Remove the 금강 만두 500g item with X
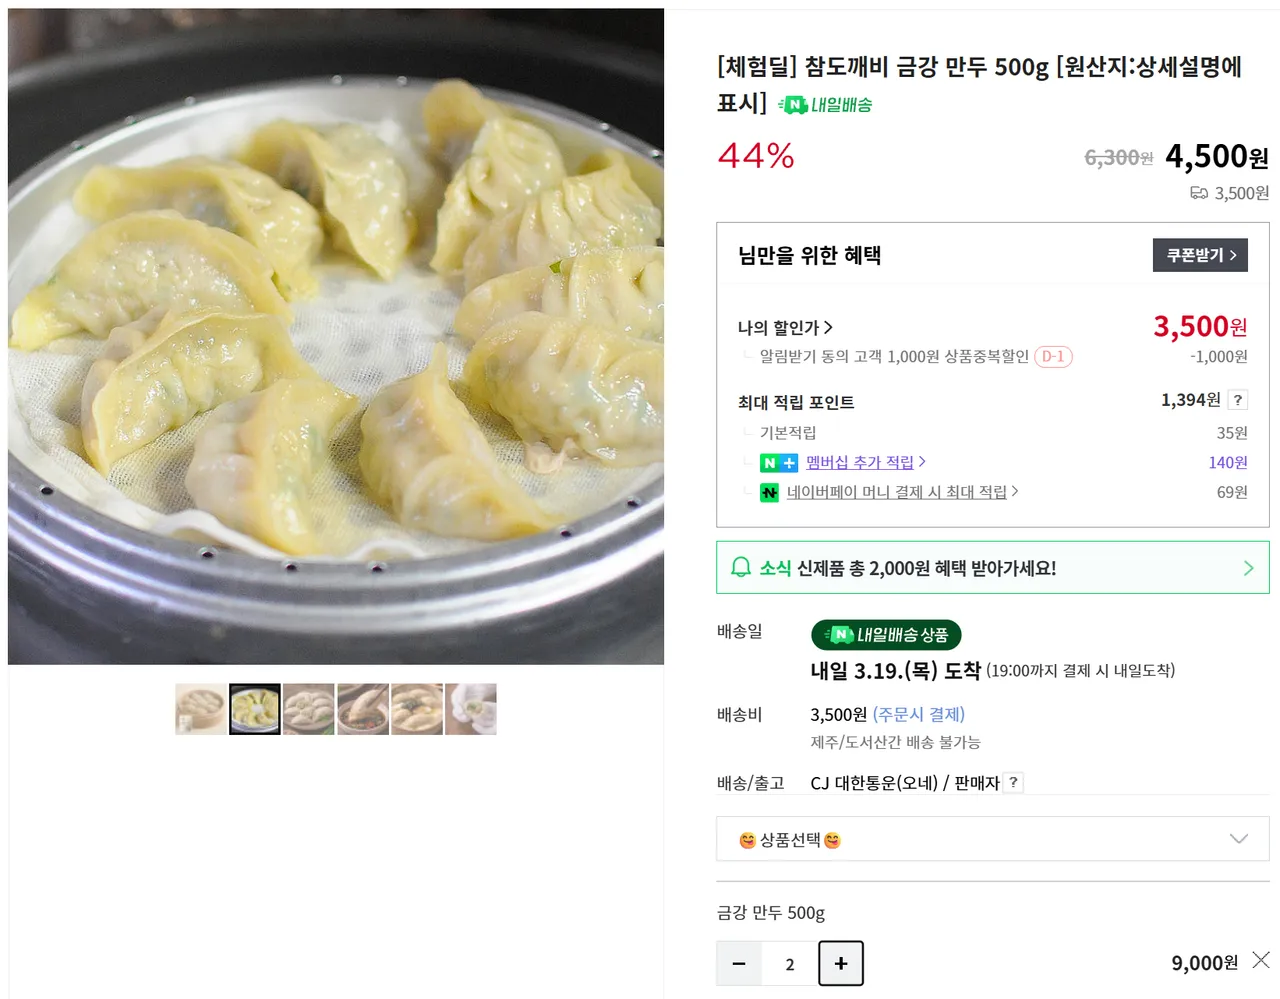1280x999 pixels. tap(1261, 960)
